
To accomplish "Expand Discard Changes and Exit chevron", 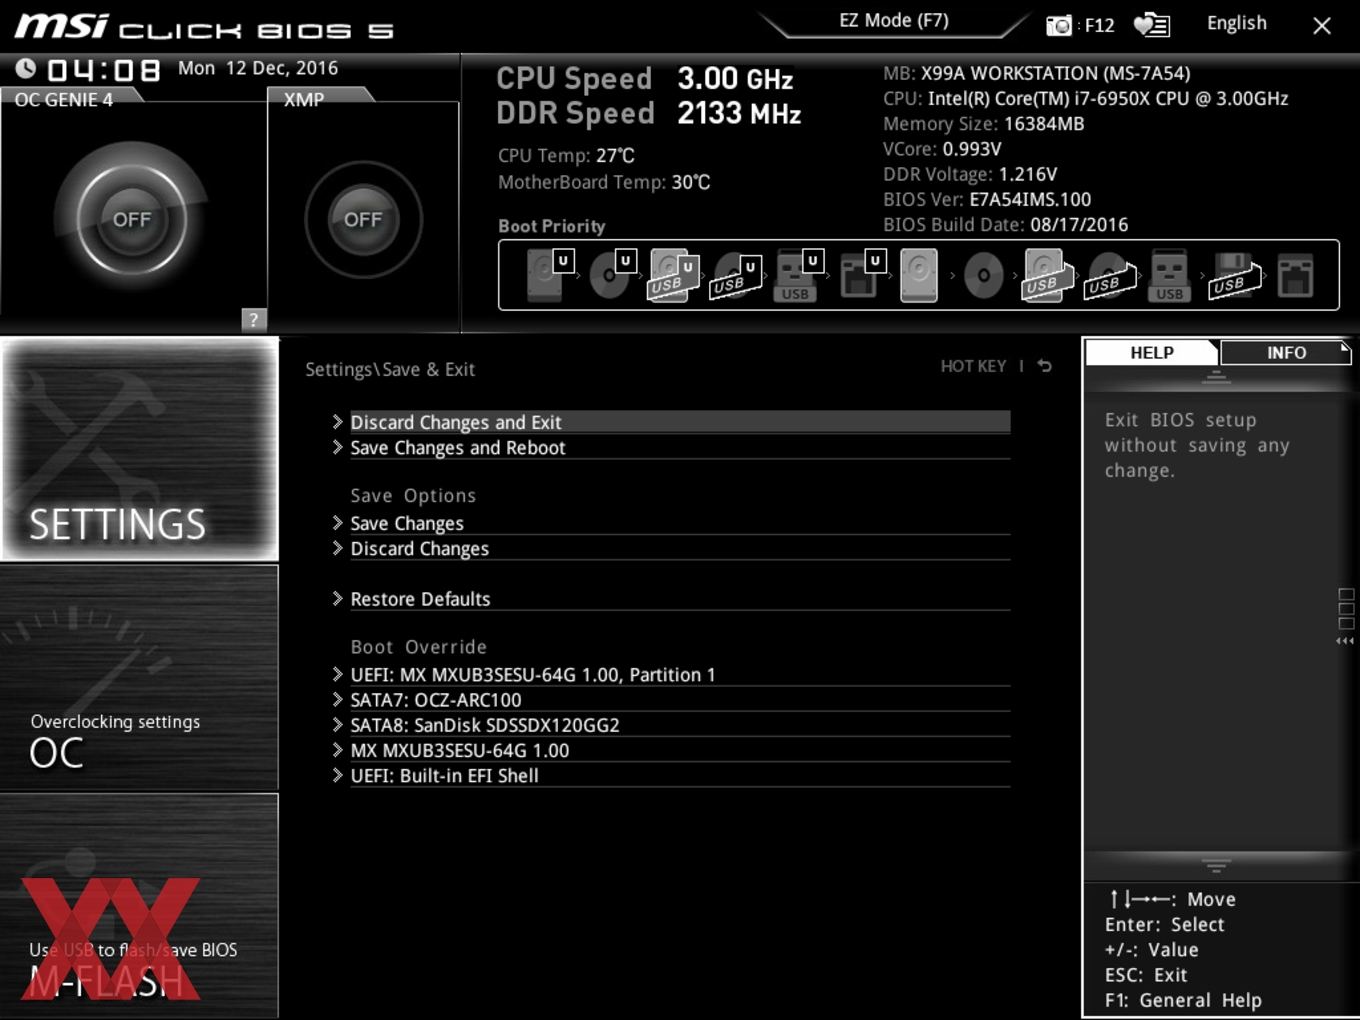I will 338,422.
